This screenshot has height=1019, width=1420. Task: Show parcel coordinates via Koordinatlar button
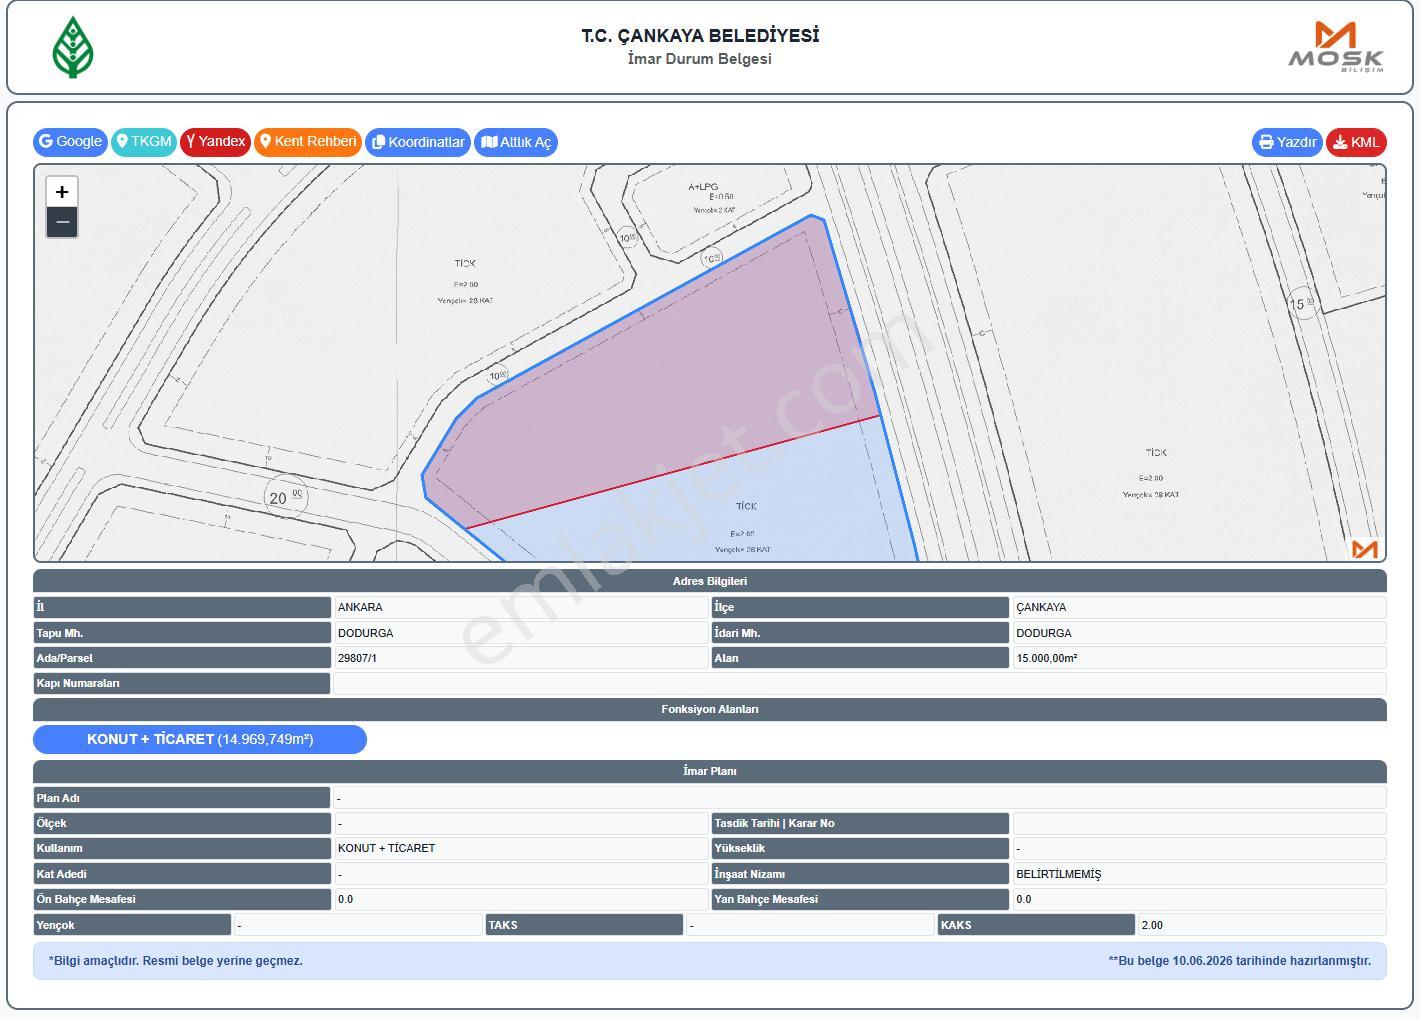(418, 142)
